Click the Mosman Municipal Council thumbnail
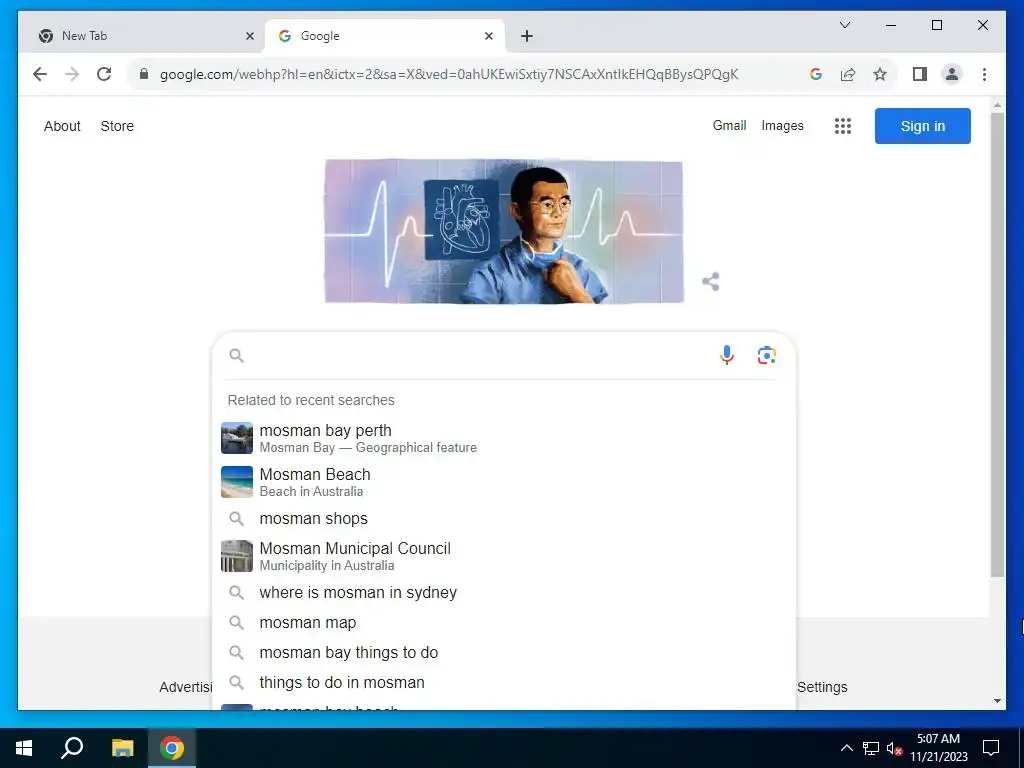 tap(236, 556)
